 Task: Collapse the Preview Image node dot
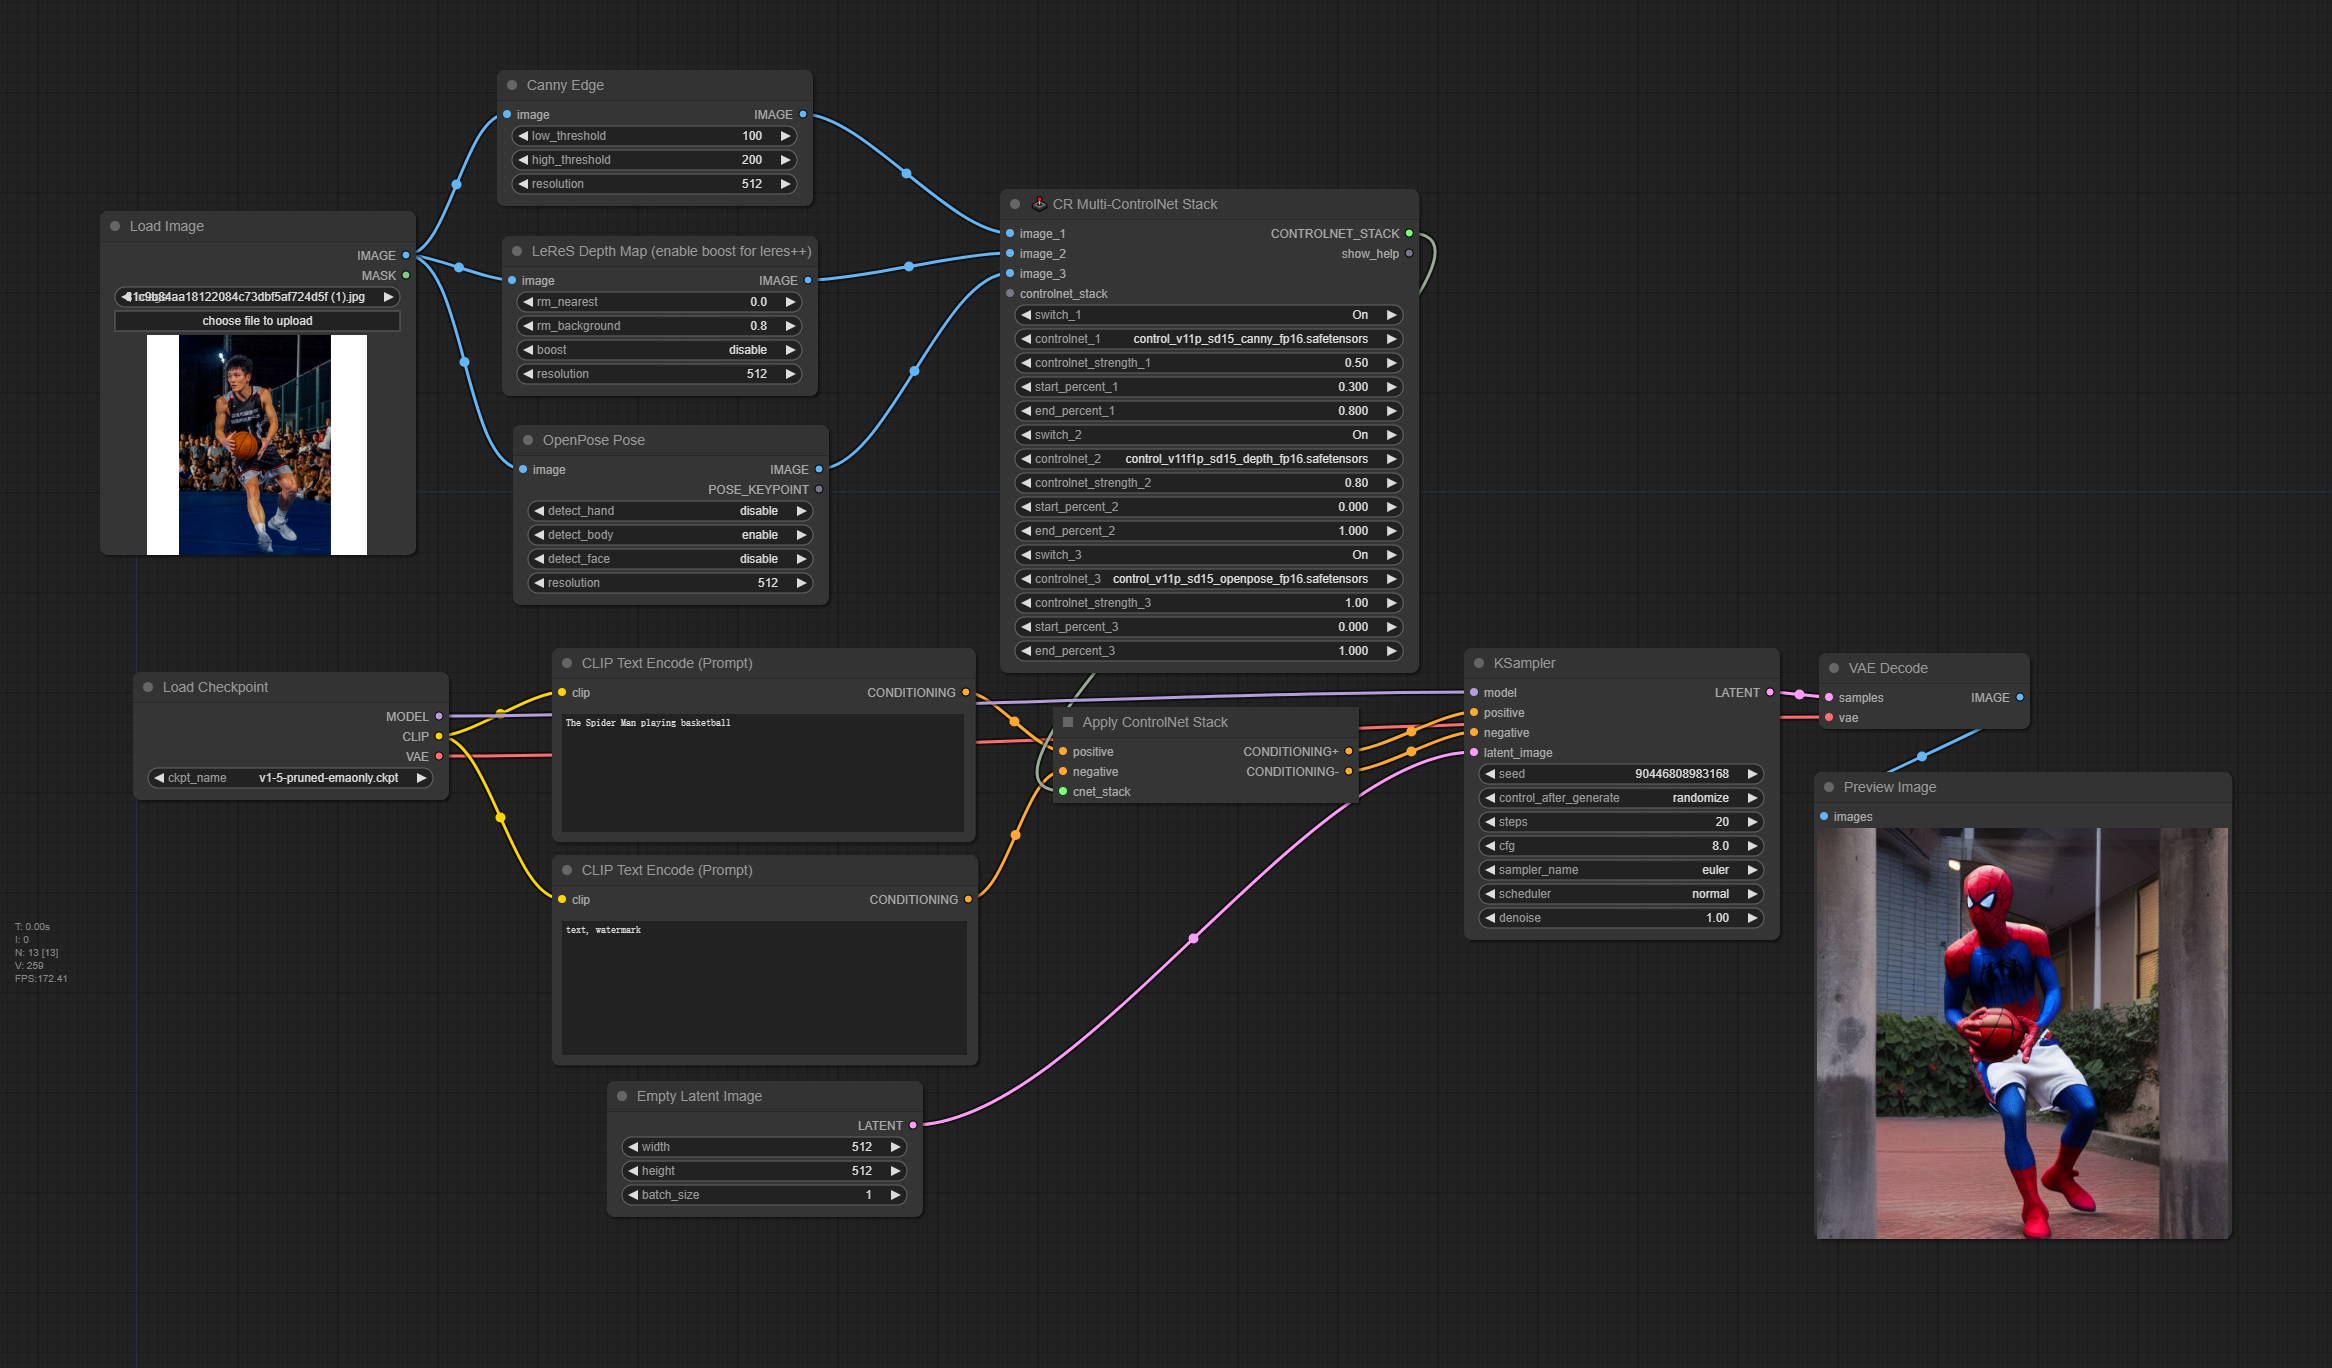tap(1829, 787)
